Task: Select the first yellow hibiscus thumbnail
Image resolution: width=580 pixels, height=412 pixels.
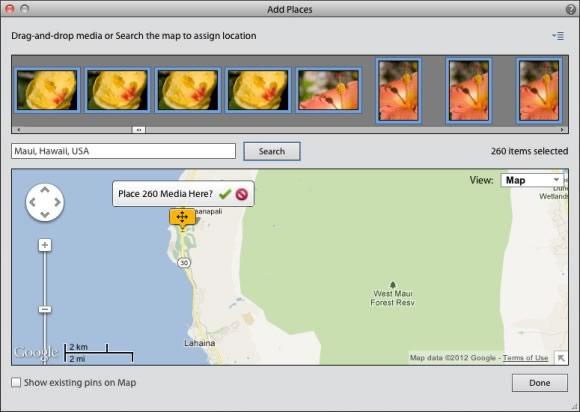Action: [x=47, y=90]
